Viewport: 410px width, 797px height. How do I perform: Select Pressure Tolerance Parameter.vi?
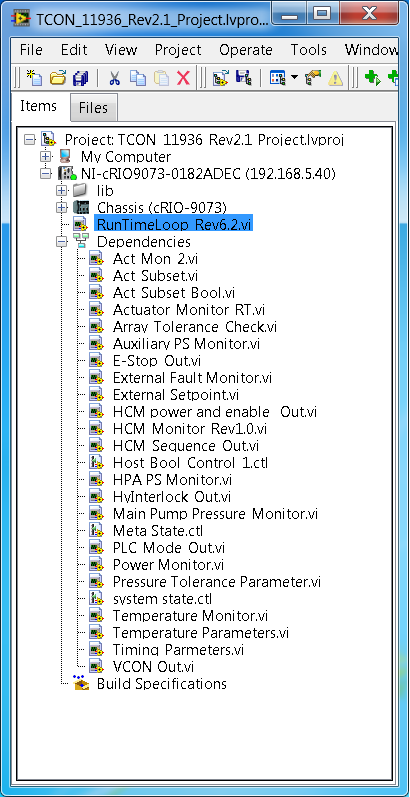[217, 581]
